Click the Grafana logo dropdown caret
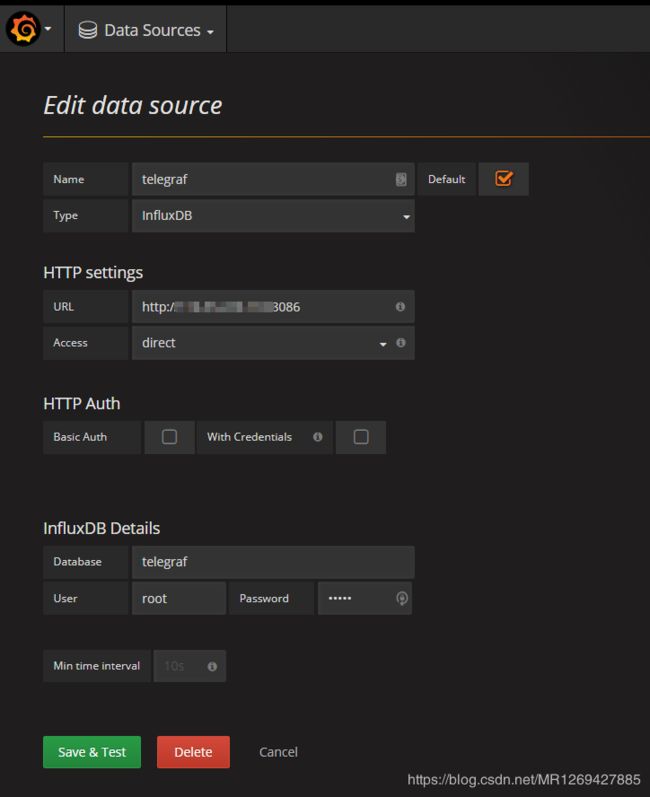The image size is (650, 797). [x=48, y=29]
